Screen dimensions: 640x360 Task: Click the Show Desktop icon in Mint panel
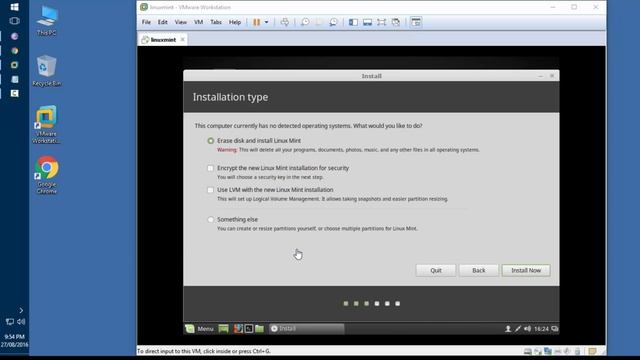[223, 329]
